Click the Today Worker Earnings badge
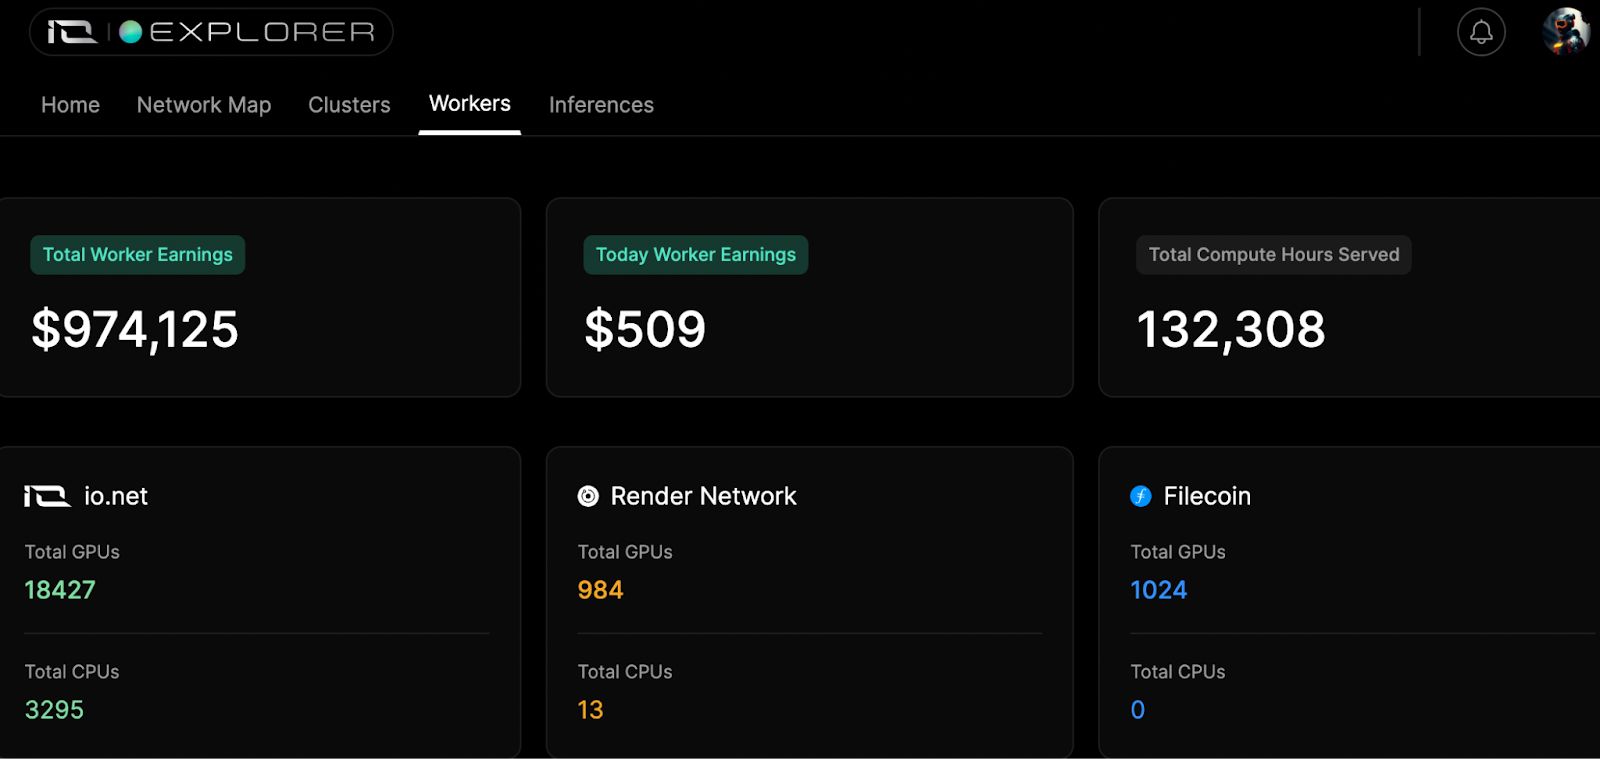 point(696,255)
